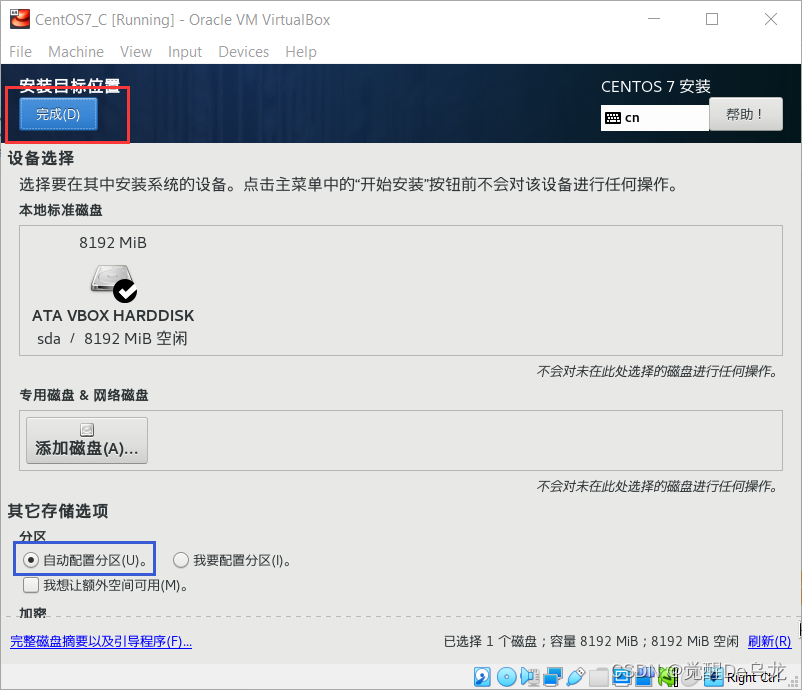The image size is (802, 690).
Task: Select 我要配置分区(I) partitioning option
Action: [181, 559]
